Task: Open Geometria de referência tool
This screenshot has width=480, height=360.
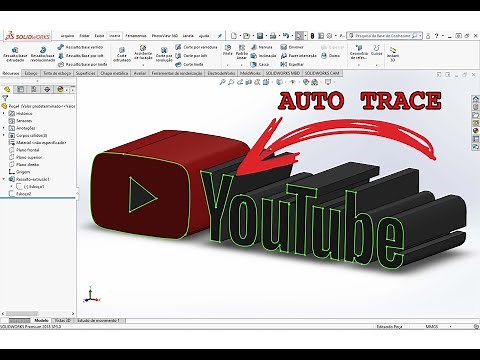Action: (x=359, y=52)
